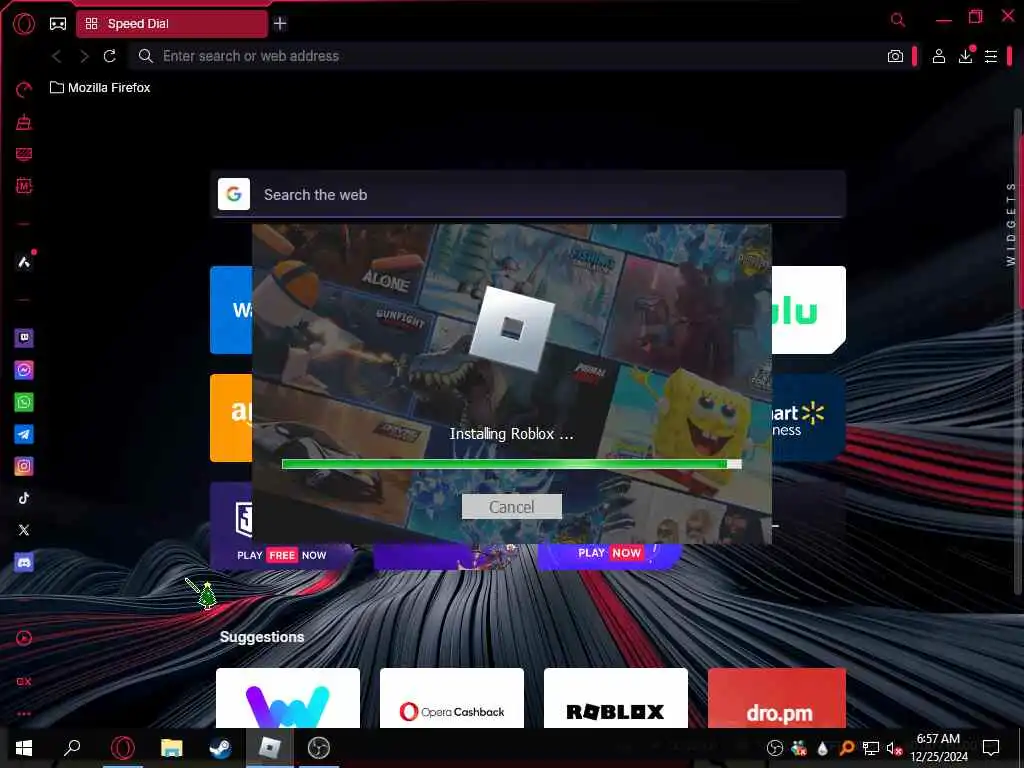Open the GX Mods icon in sidebar
This screenshot has width=1024, height=768.
click(x=24, y=186)
